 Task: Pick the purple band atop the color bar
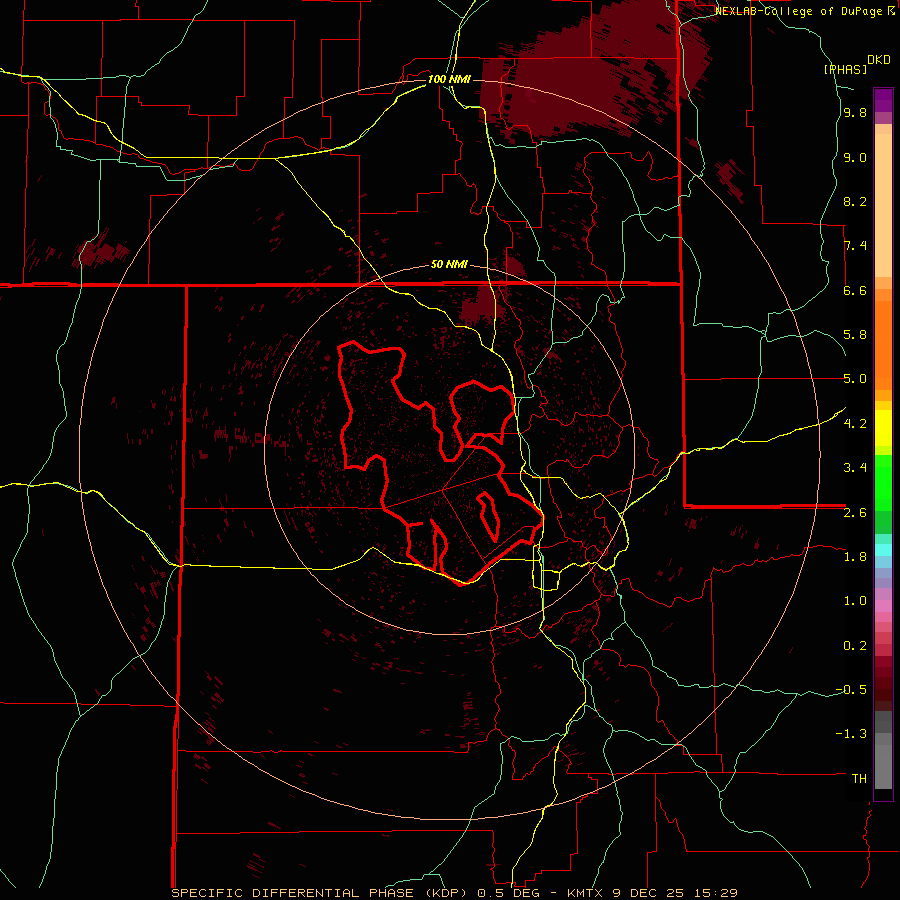[883, 100]
